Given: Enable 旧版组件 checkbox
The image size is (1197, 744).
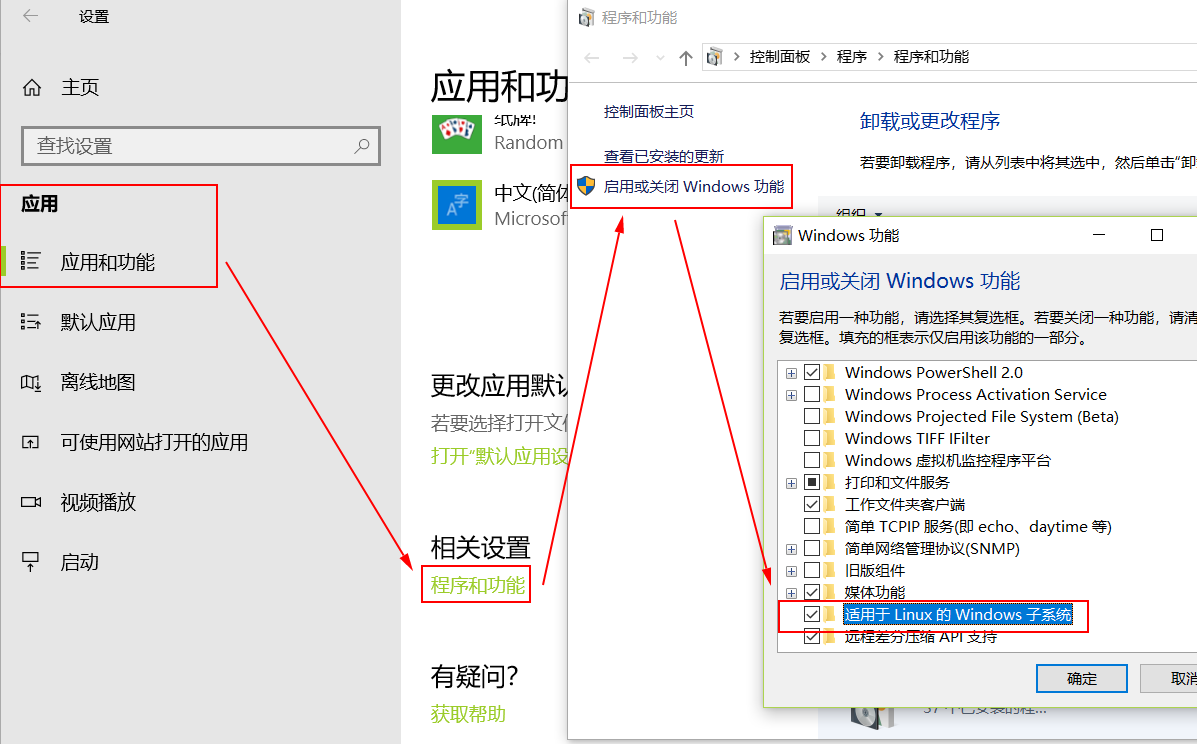Looking at the screenshot, I should click(x=812, y=570).
